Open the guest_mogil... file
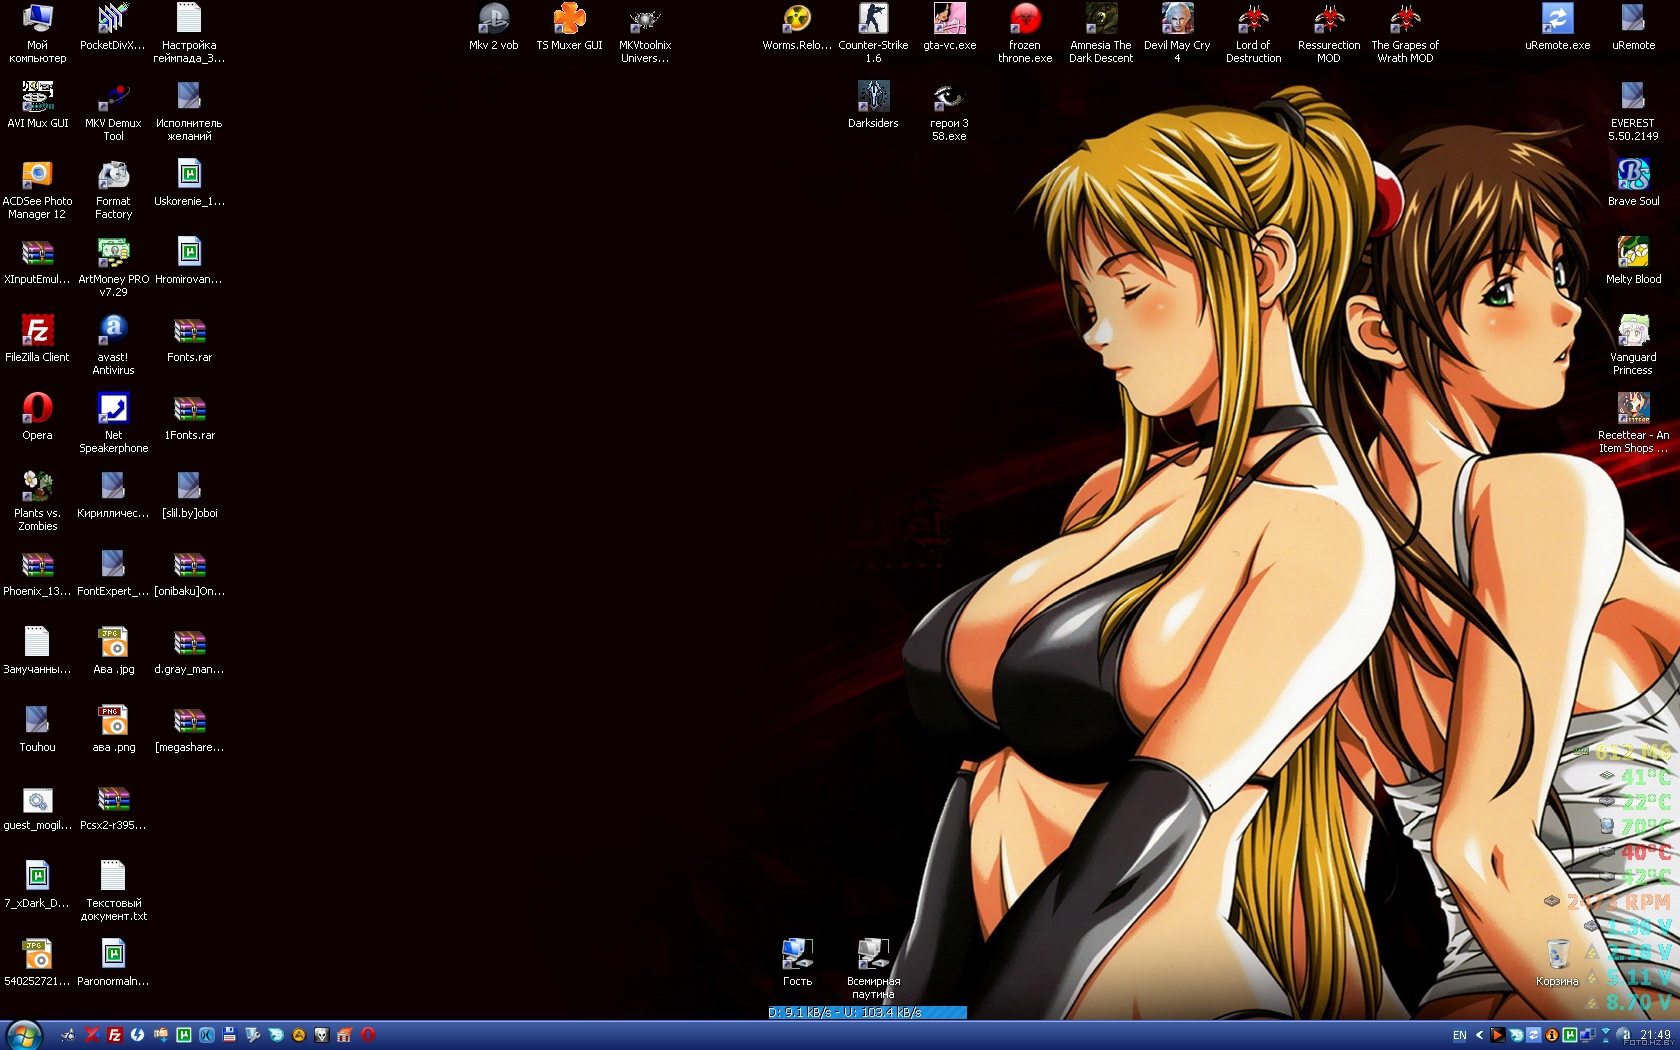Image resolution: width=1680 pixels, height=1050 pixels. 37,806
